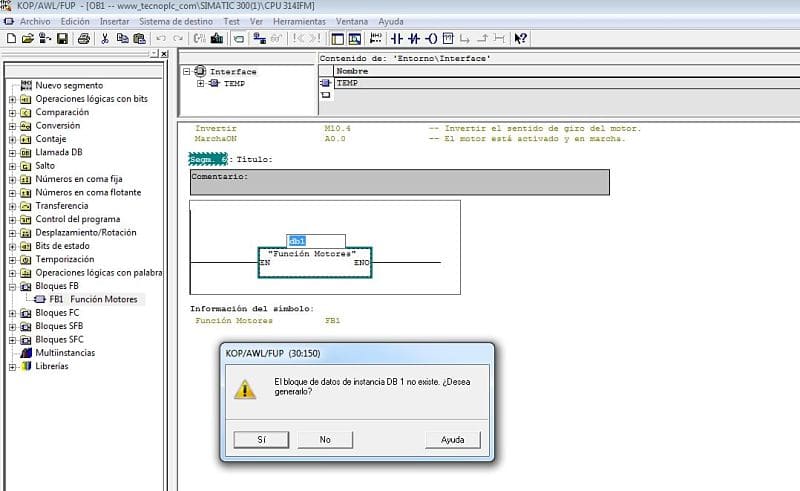800x491 pixels.
Task: Close the catalog side panel
Action: 164,54
